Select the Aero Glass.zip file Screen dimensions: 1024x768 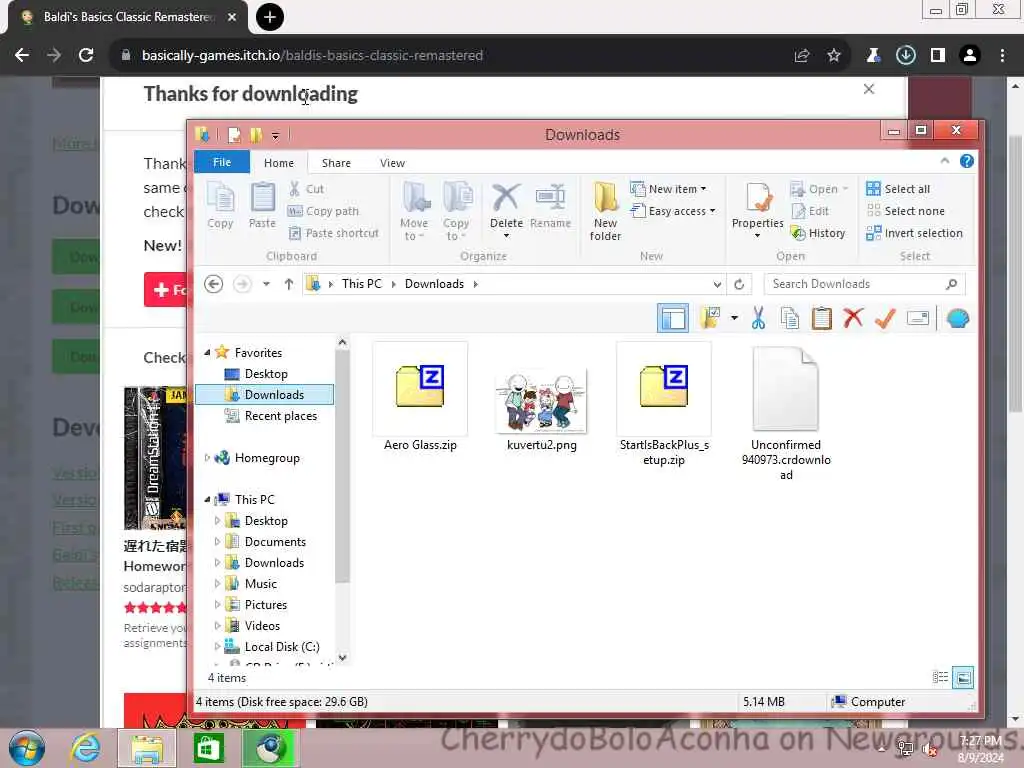[421, 397]
